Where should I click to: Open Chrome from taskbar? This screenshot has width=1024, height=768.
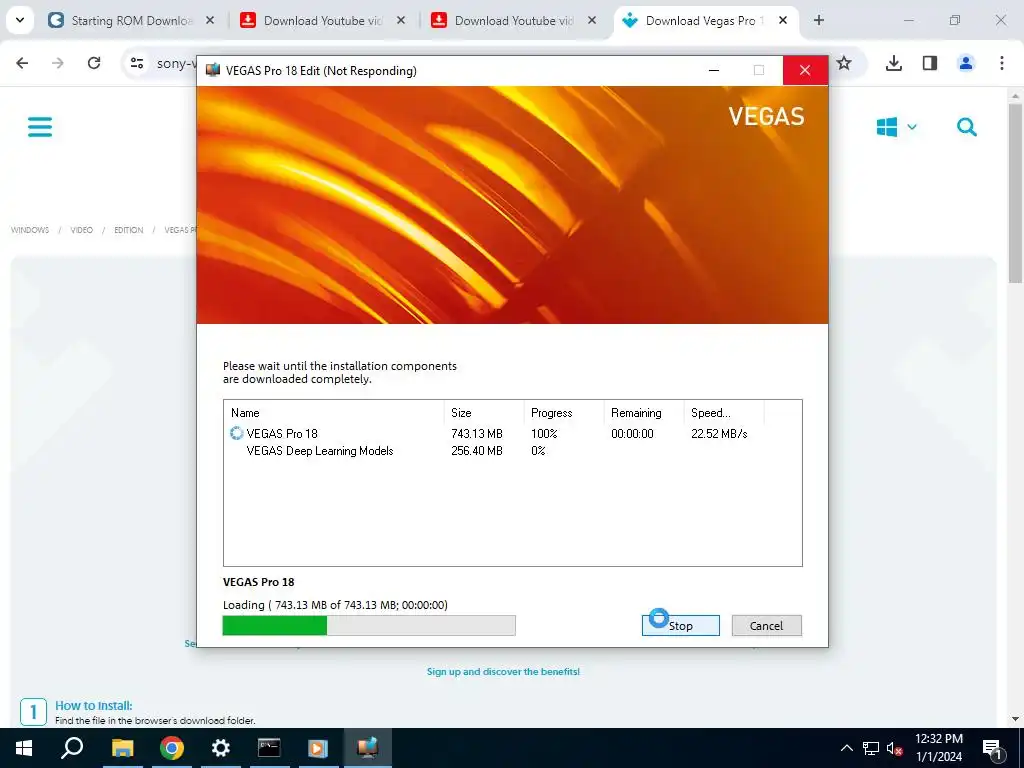(x=171, y=748)
